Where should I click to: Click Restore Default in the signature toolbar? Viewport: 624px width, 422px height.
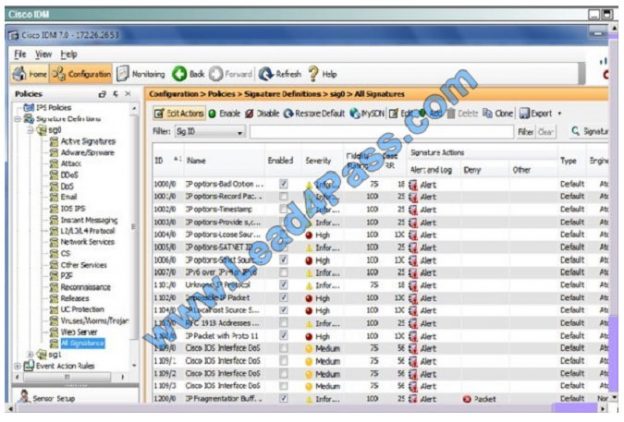point(307,114)
